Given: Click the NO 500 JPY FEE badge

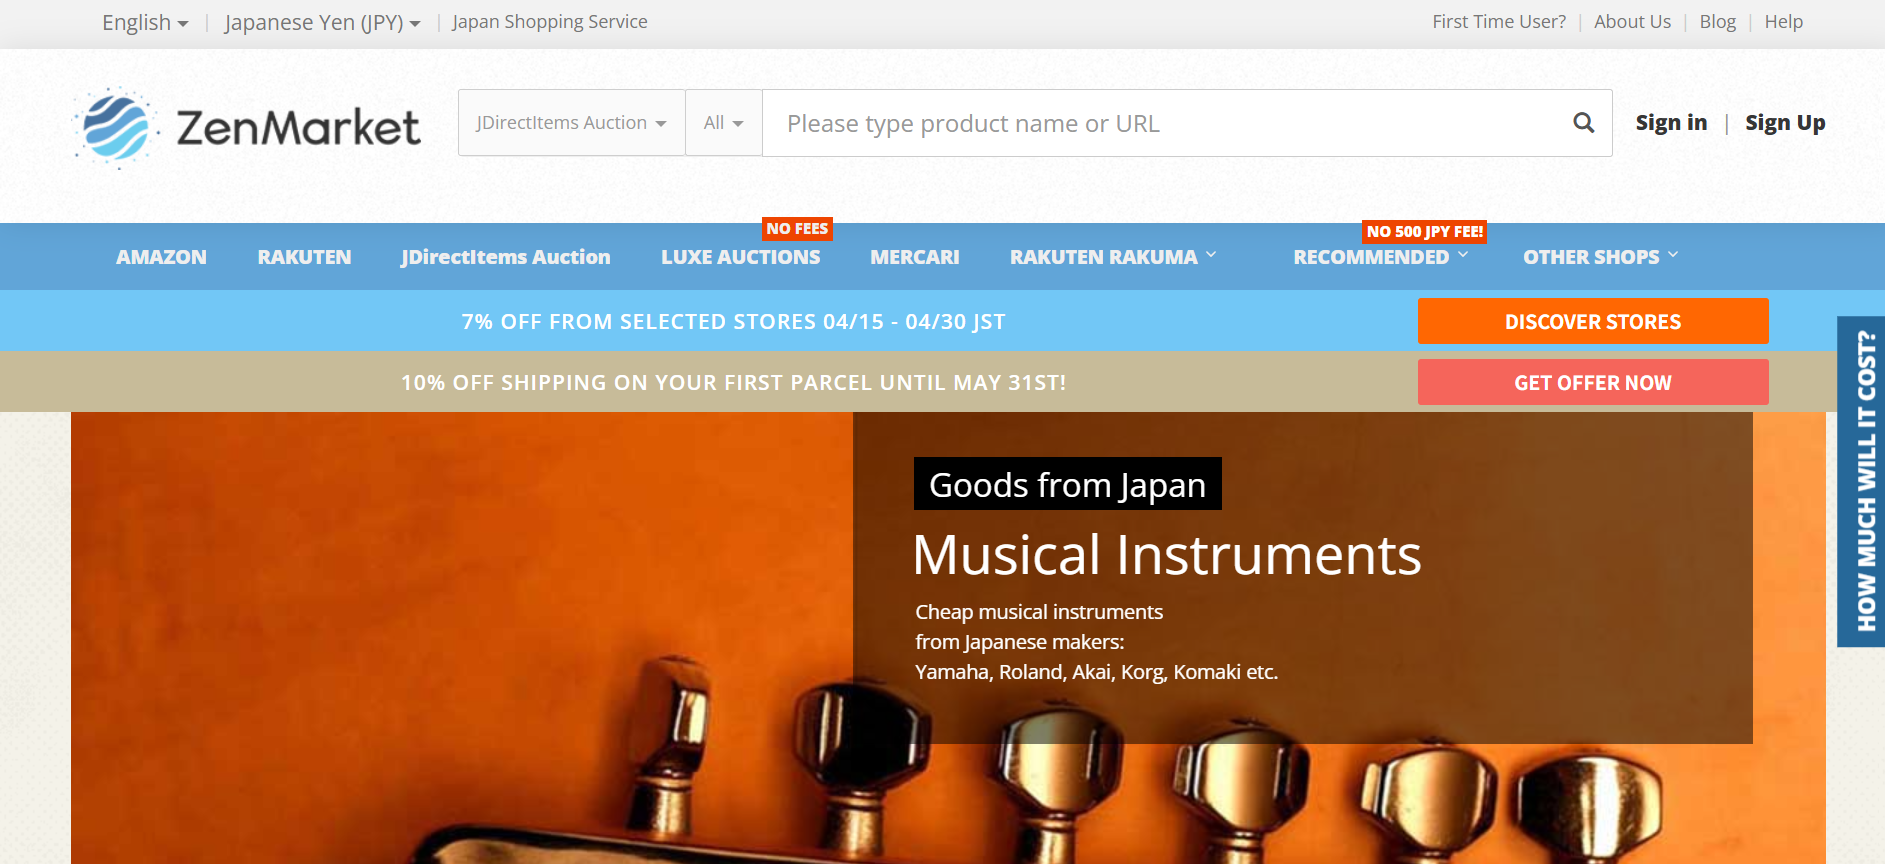Looking at the screenshot, I should coord(1425,231).
